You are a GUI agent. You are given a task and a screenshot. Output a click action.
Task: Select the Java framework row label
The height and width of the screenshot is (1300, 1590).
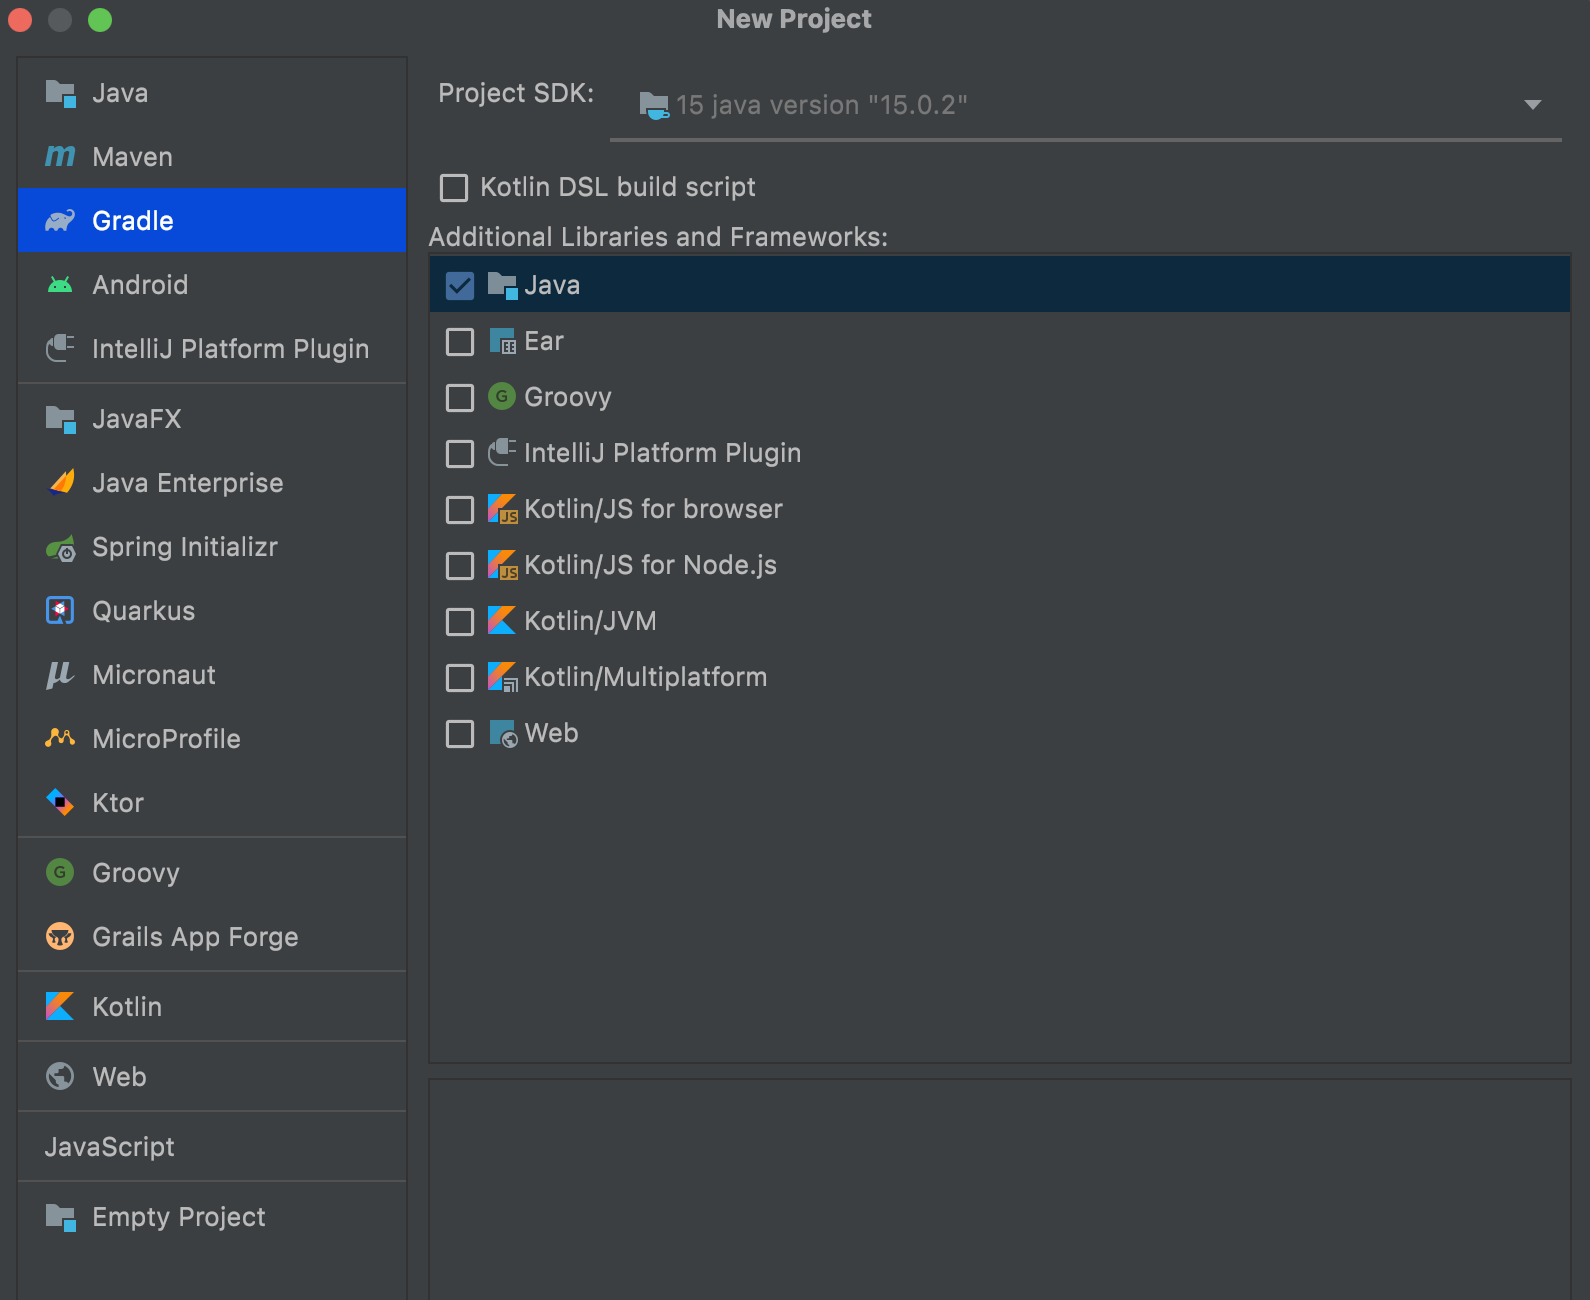click(x=552, y=285)
